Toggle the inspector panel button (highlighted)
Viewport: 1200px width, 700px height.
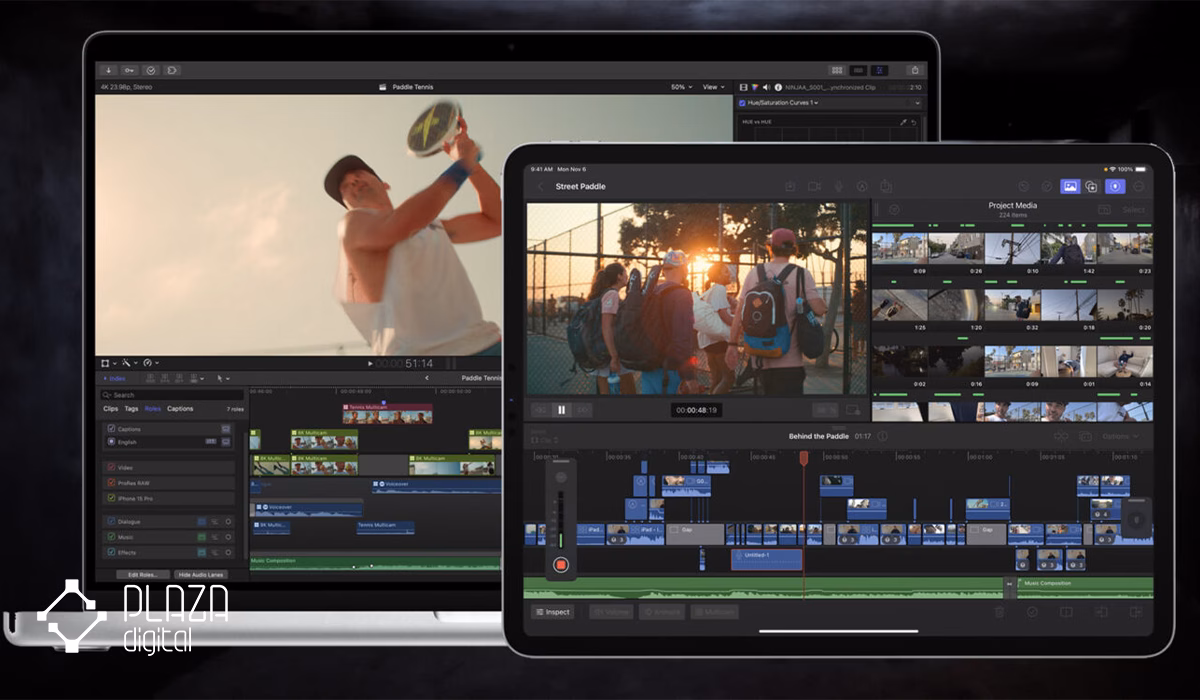tap(879, 70)
